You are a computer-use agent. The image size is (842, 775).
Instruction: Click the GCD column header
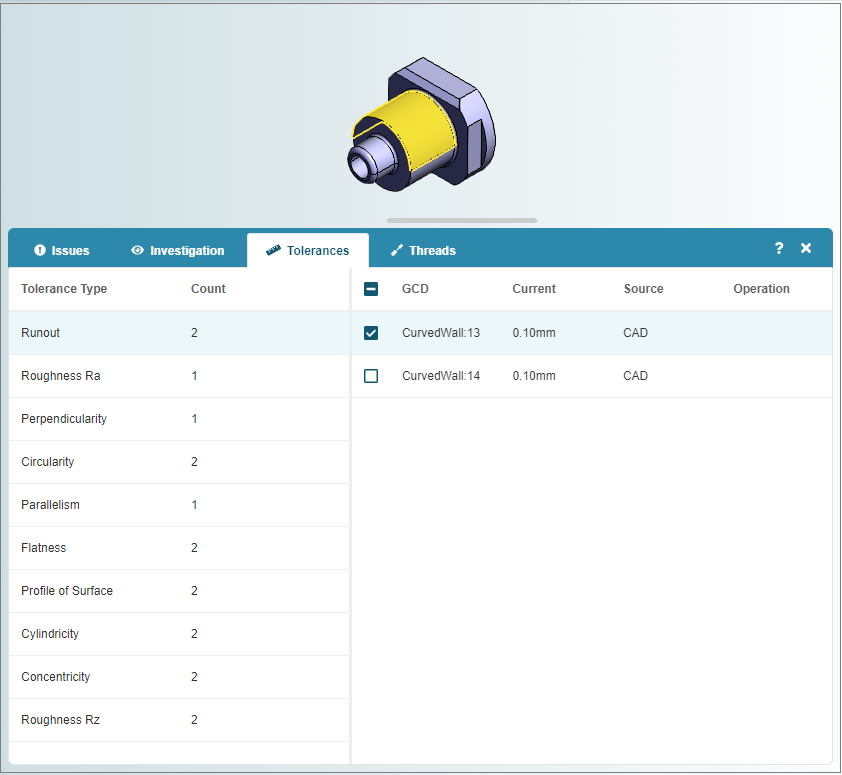415,289
